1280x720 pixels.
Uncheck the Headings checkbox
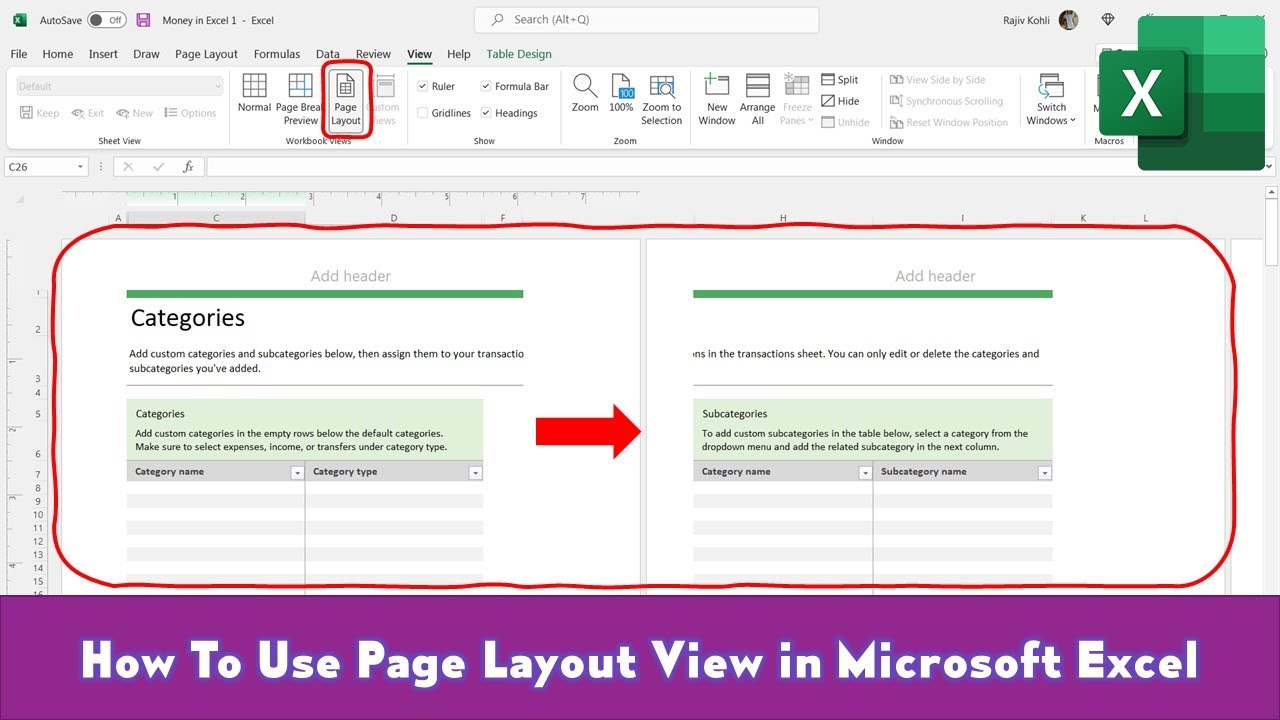[x=486, y=113]
